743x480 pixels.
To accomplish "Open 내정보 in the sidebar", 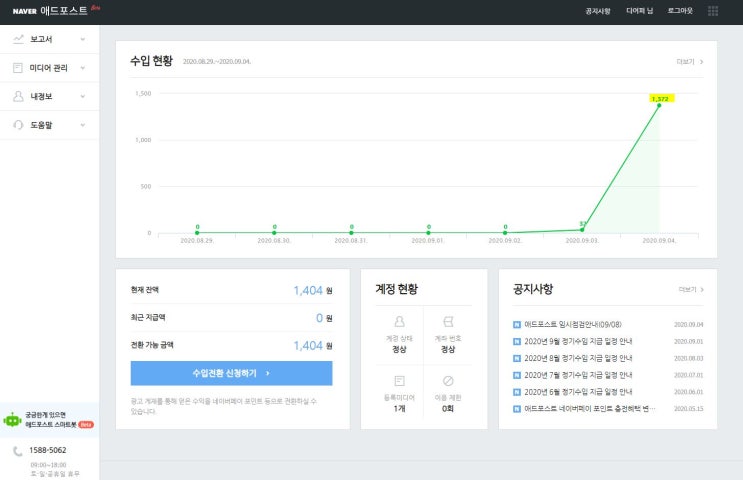I will point(50,96).
